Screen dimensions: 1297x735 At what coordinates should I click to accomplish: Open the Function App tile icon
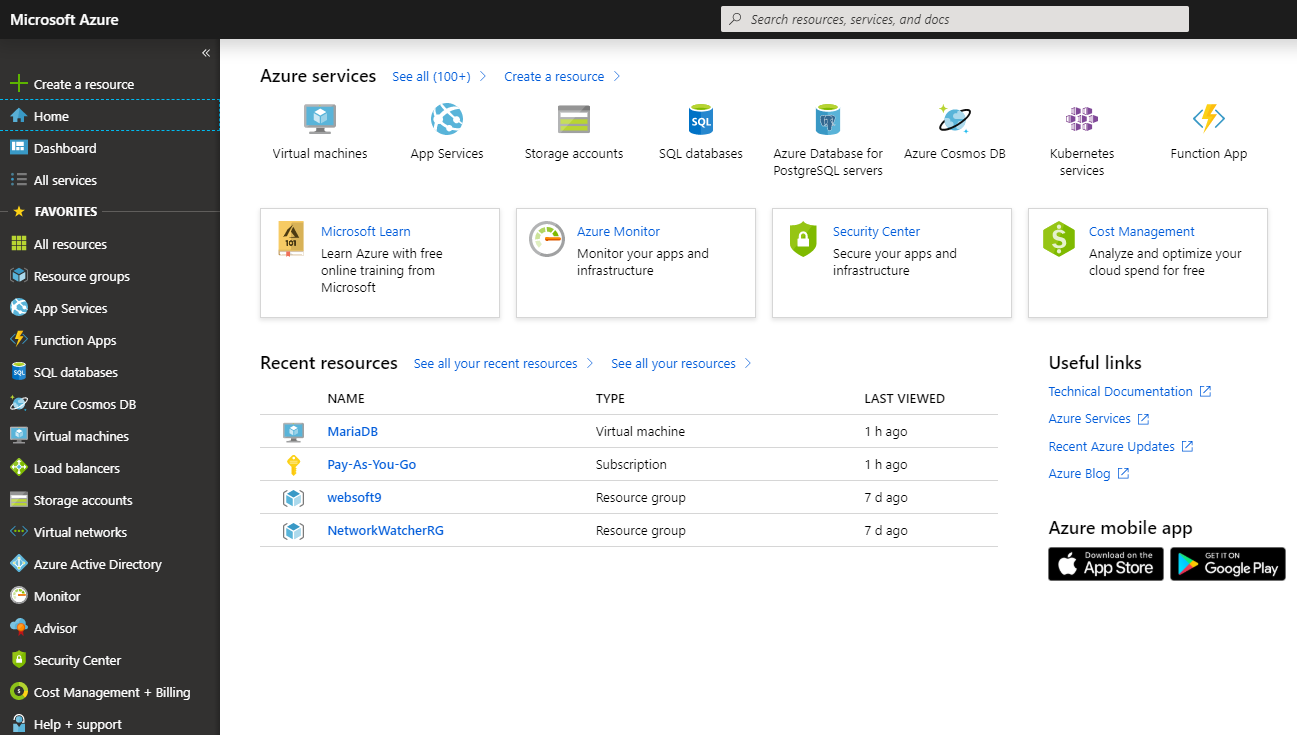pyautogui.click(x=1209, y=119)
